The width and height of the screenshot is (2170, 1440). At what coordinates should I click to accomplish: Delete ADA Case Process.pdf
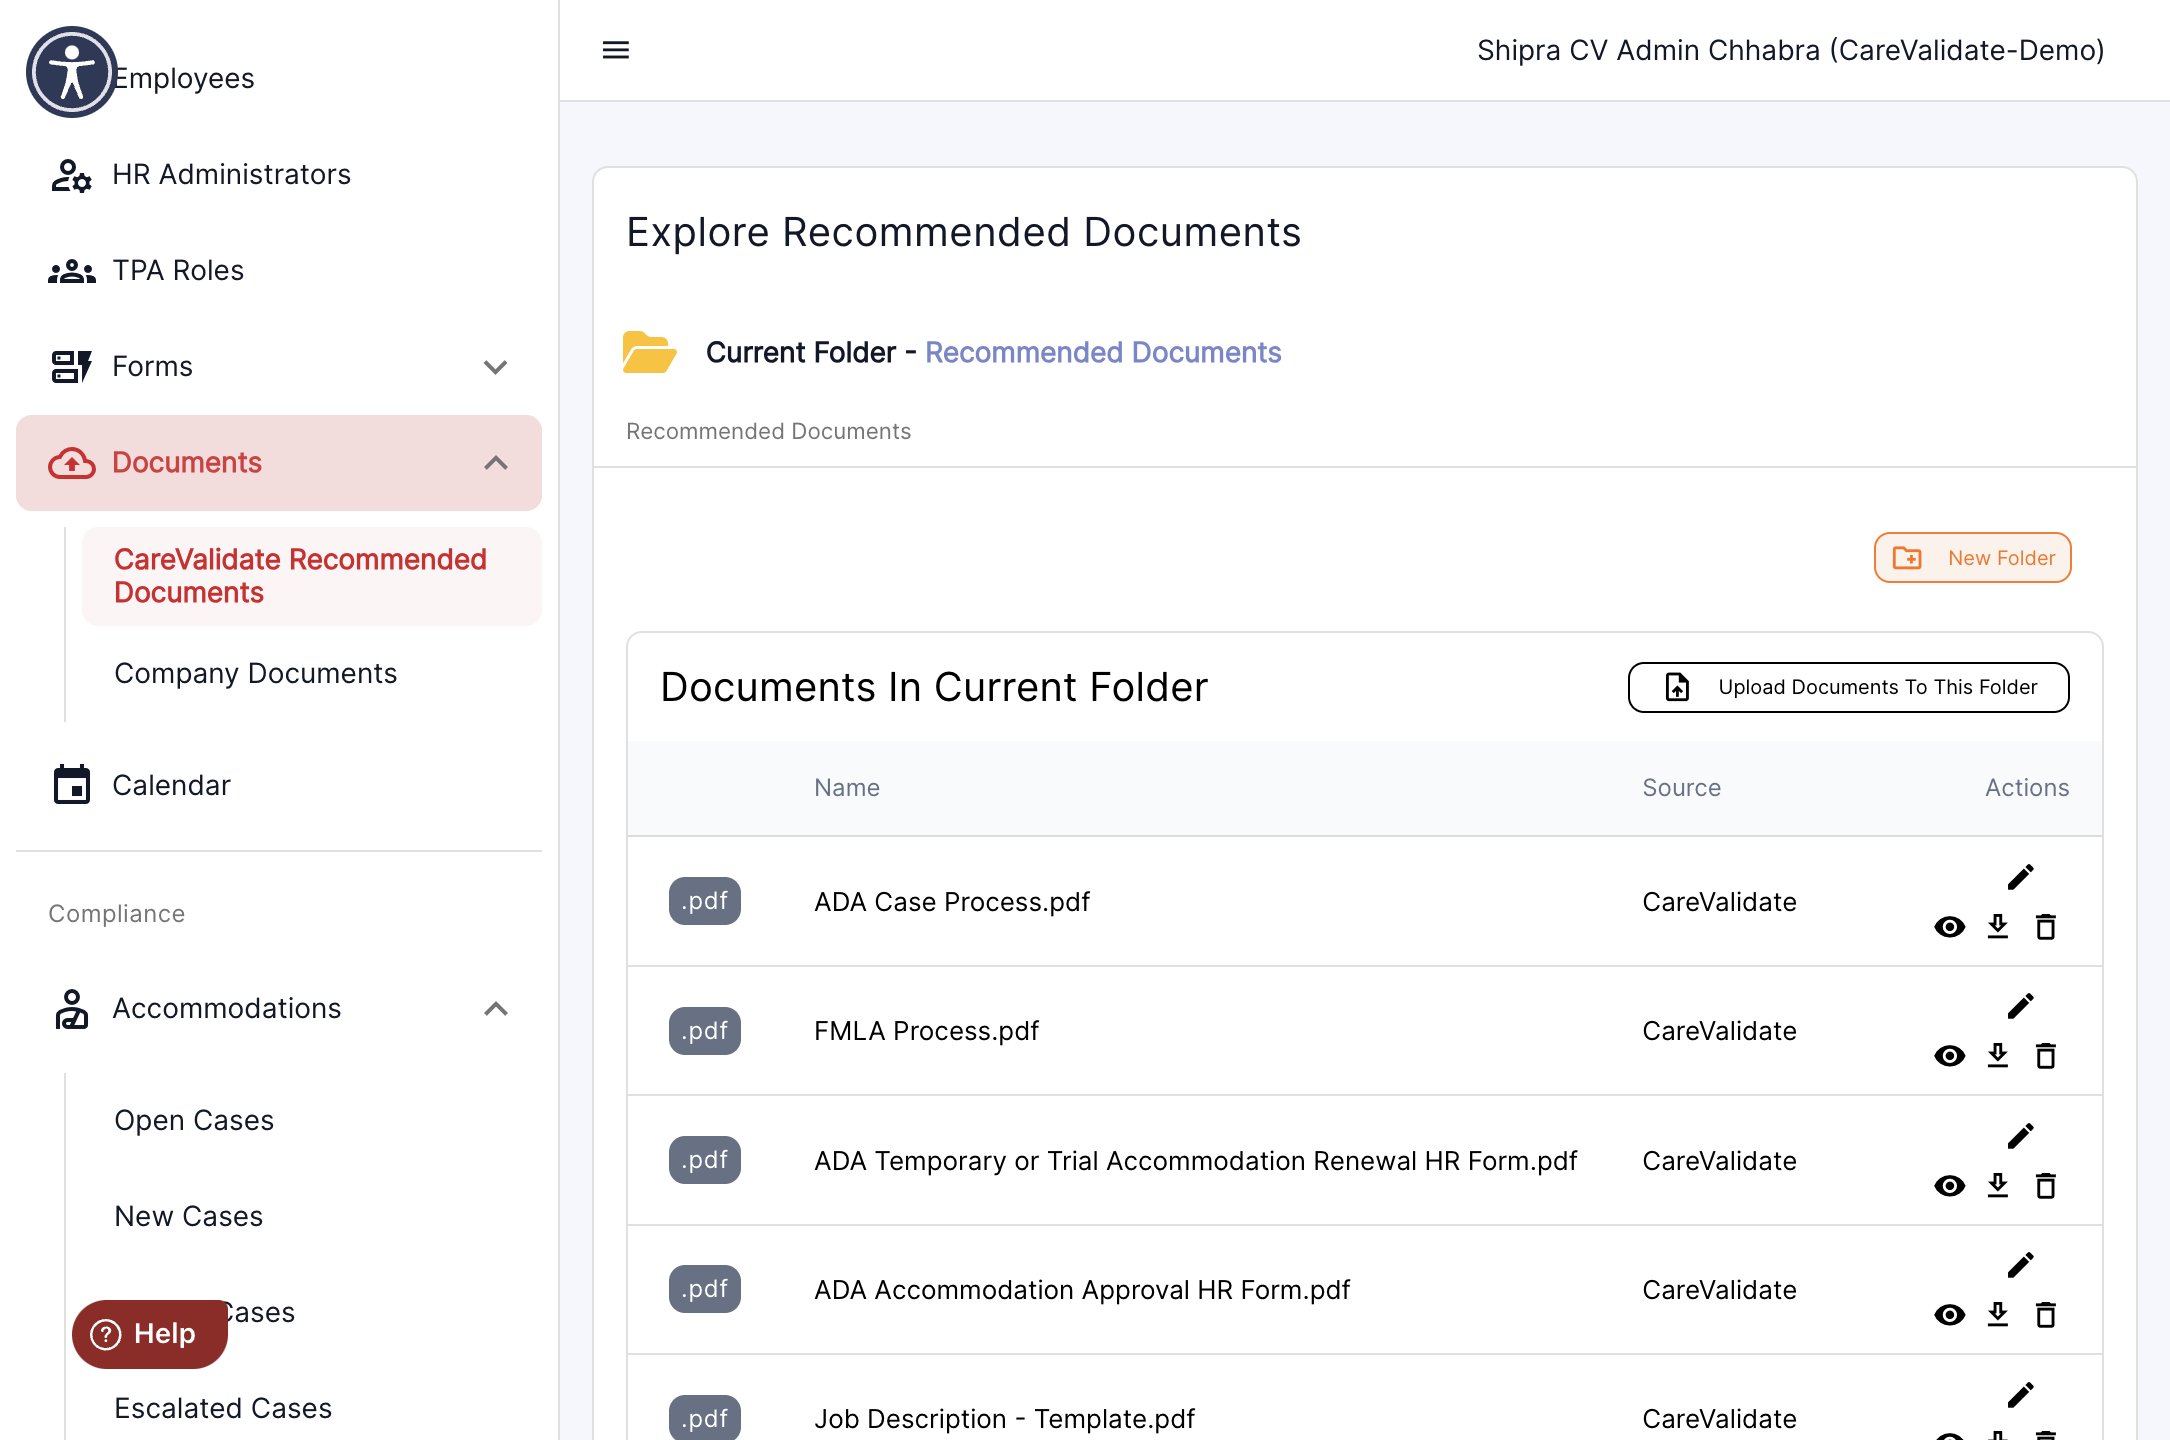coord(2046,927)
